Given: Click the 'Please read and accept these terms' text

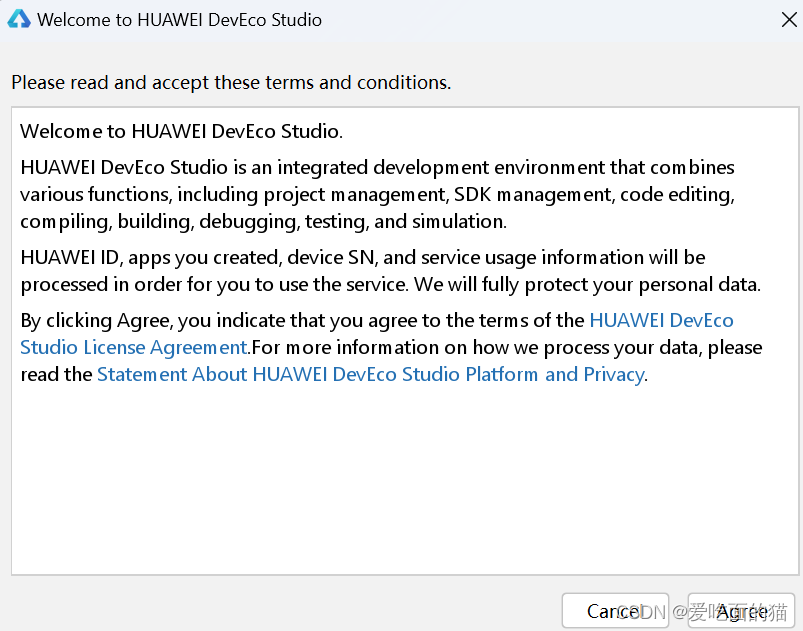Looking at the screenshot, I should (x=231, y=82).
